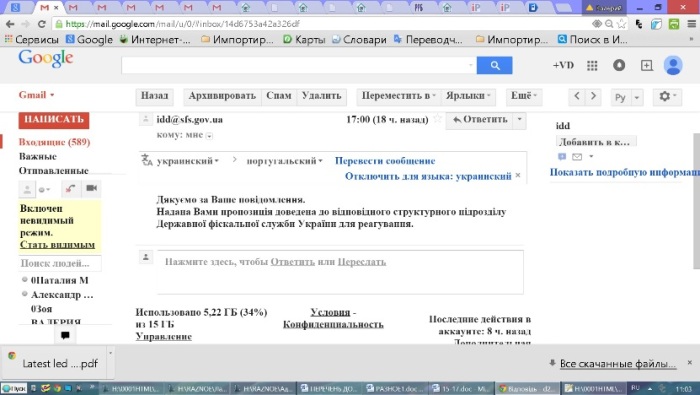Click Управление storage link
The image size is (700, 395).
[163, 337]
